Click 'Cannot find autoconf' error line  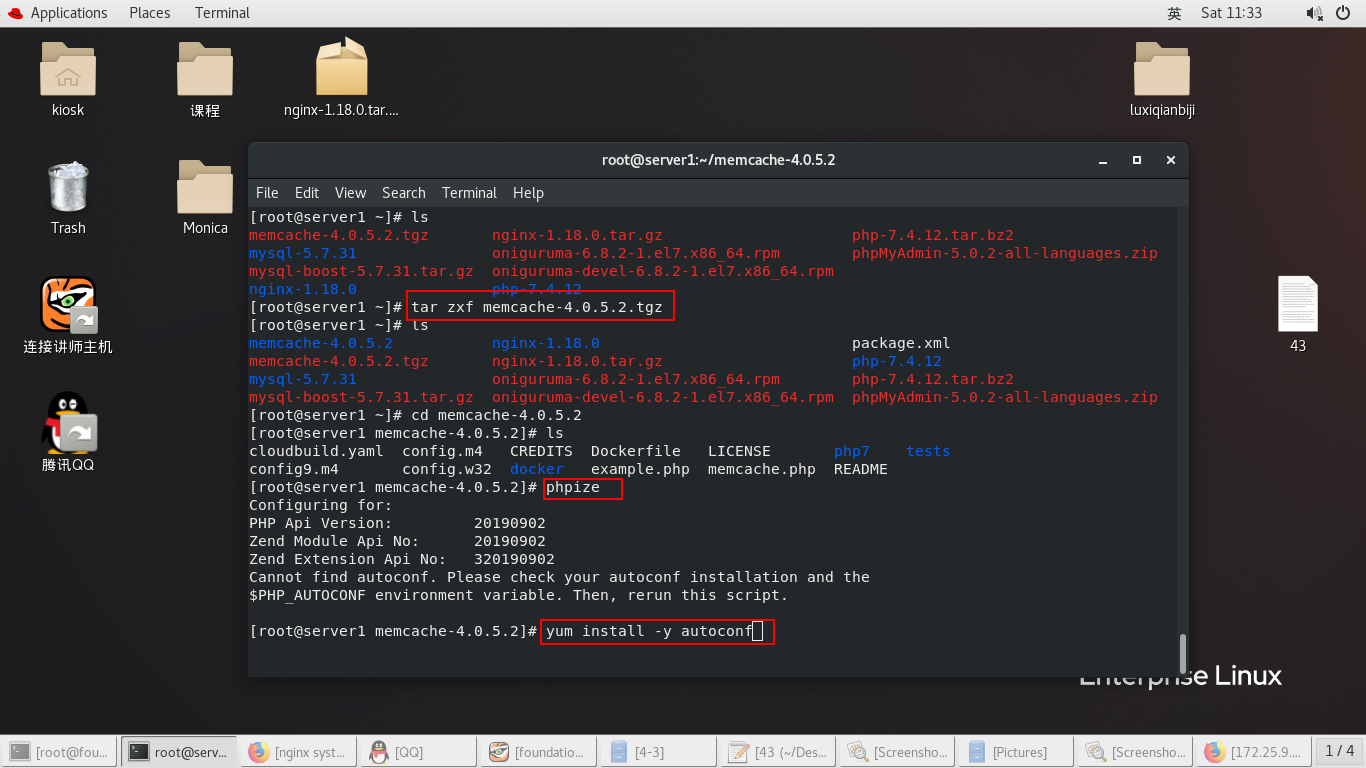(x=559, y=577)
